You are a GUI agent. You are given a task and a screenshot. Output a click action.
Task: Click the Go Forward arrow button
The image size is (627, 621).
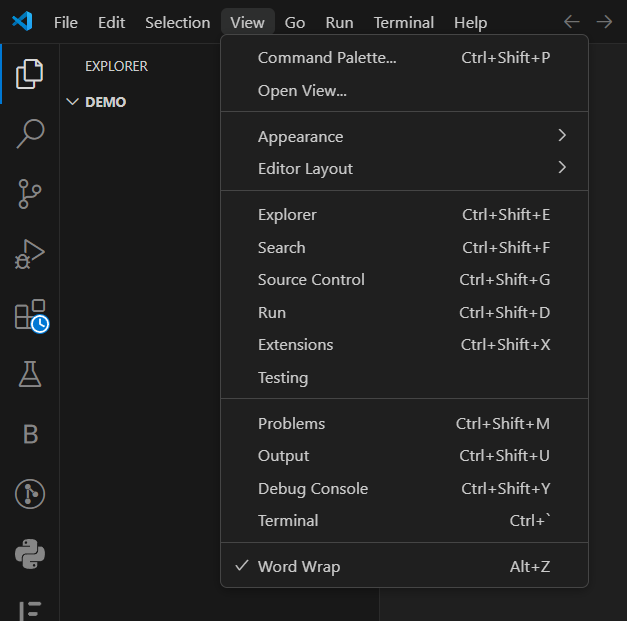pyautogui.click(x=603, y=21)
